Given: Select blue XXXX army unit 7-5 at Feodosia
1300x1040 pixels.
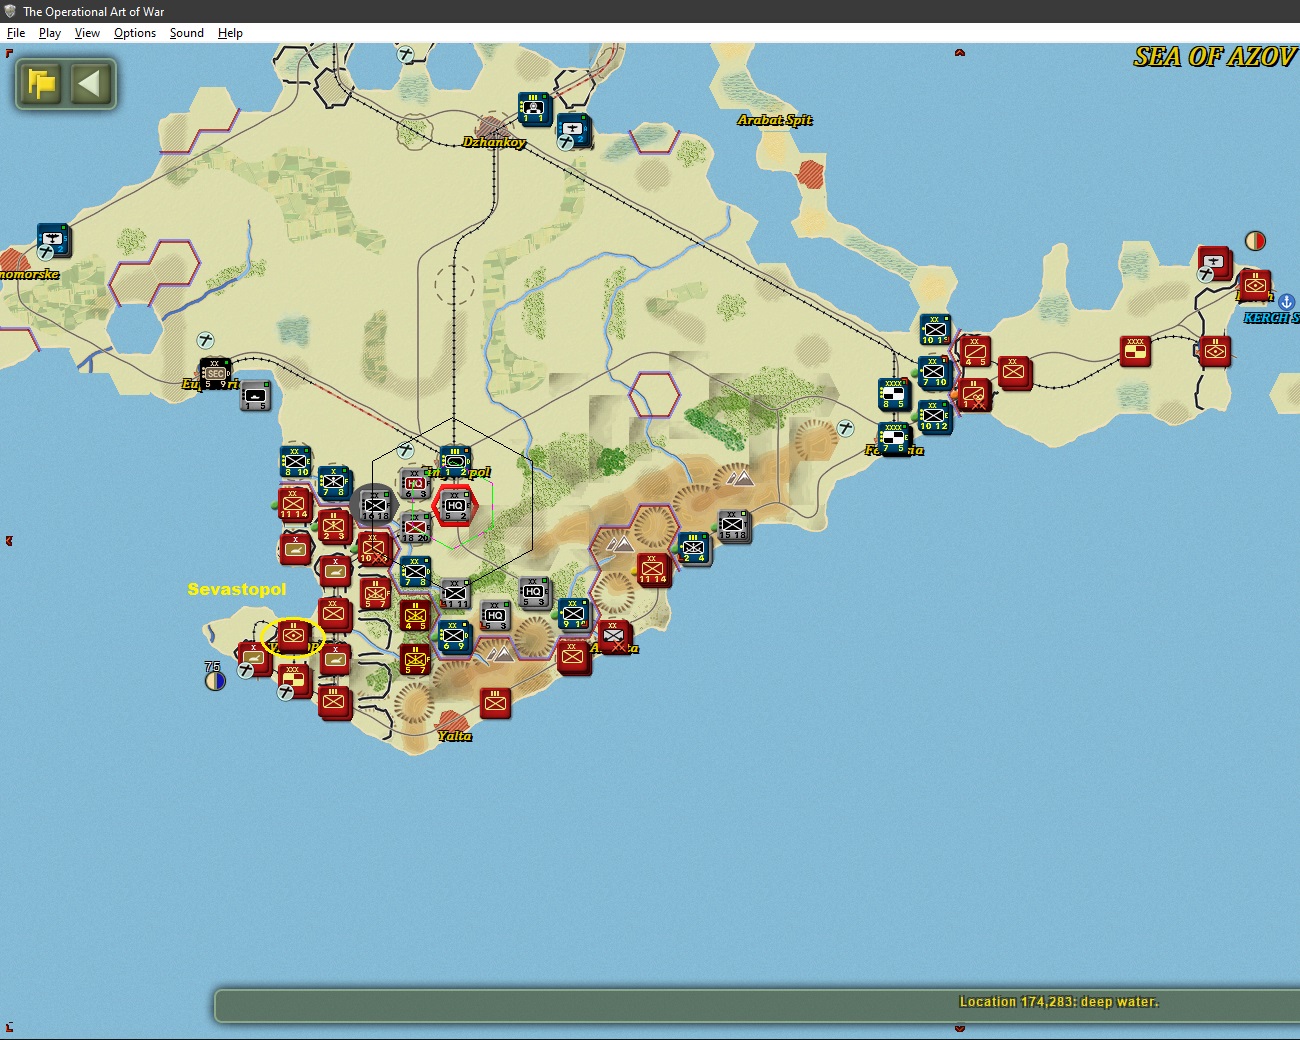Looking at the screenshot, I should 893,437.
